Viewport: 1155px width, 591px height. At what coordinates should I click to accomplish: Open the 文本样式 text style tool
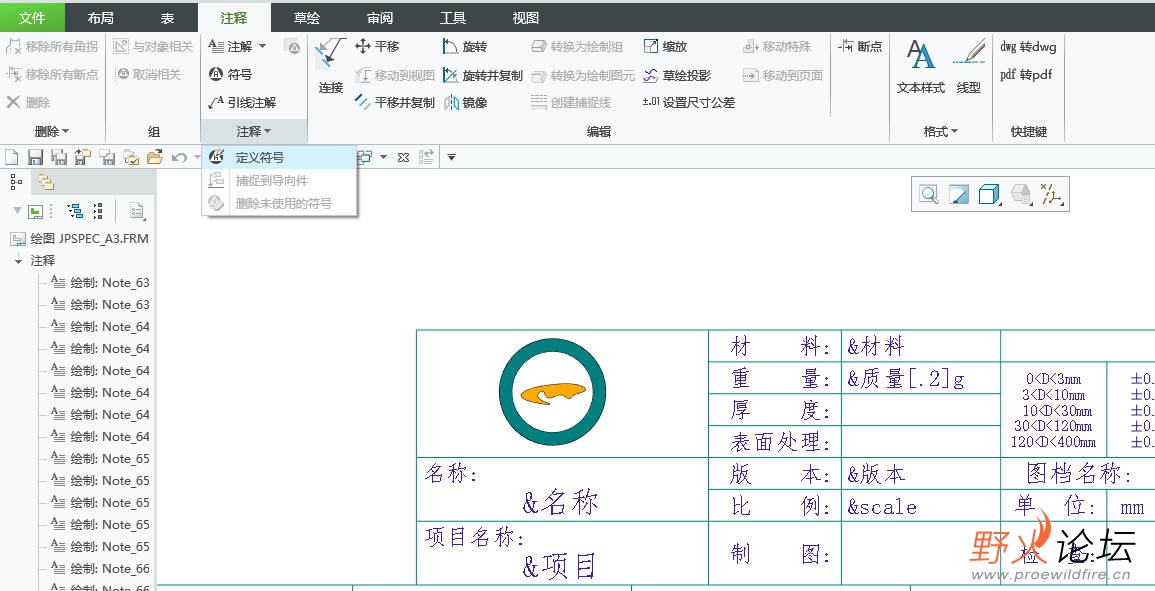[920, 66]
